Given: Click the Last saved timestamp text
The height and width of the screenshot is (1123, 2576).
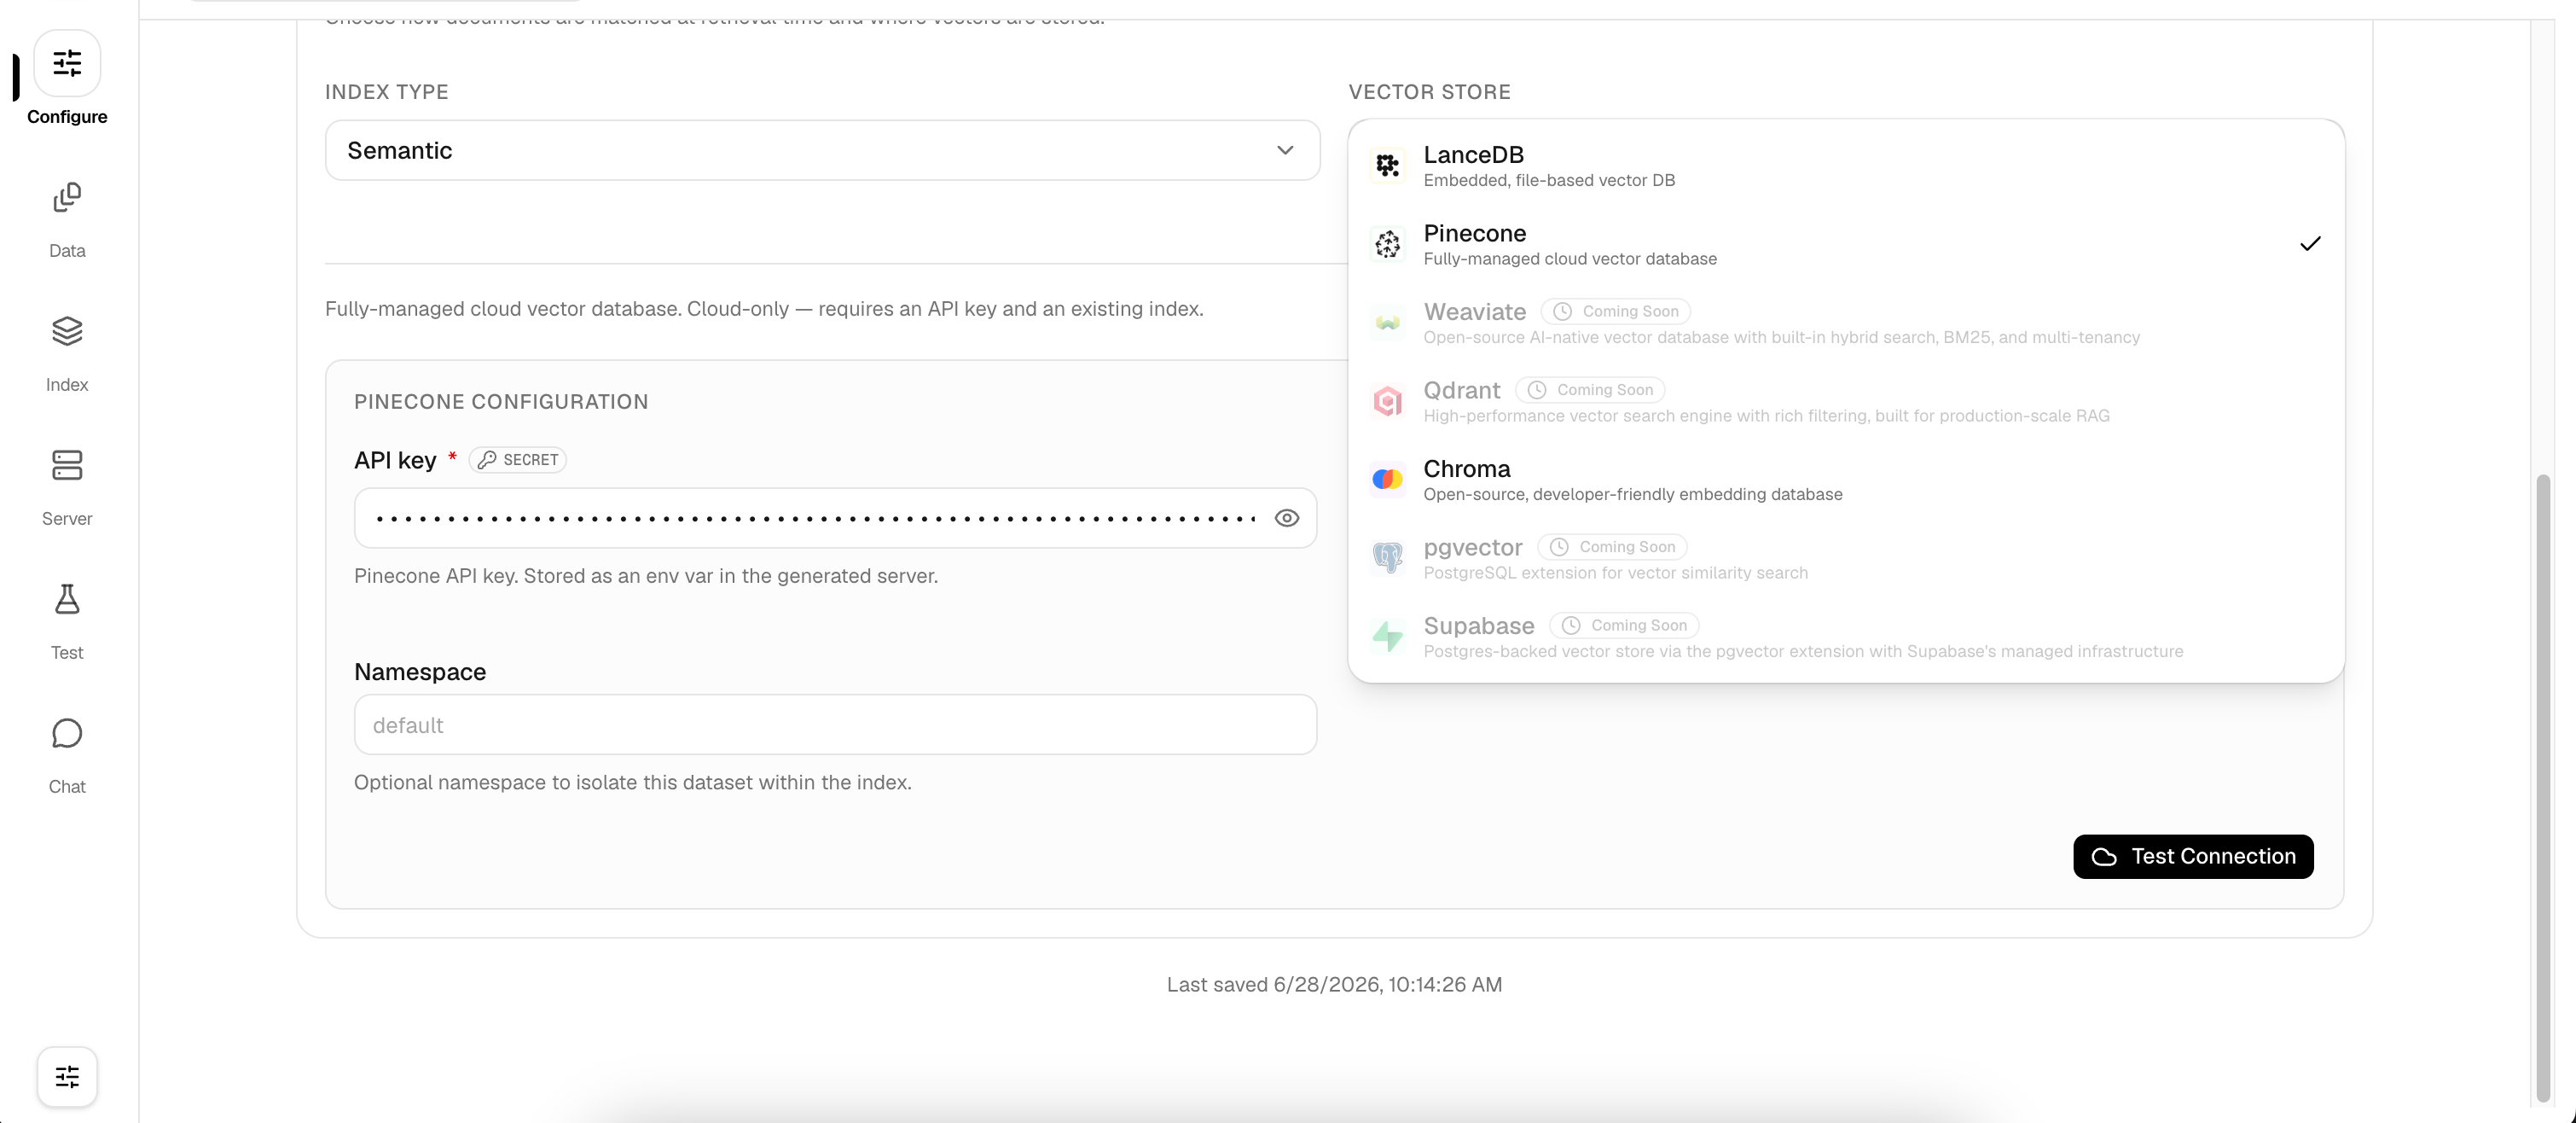Looking at the screenshot, I should point(1334,985).
